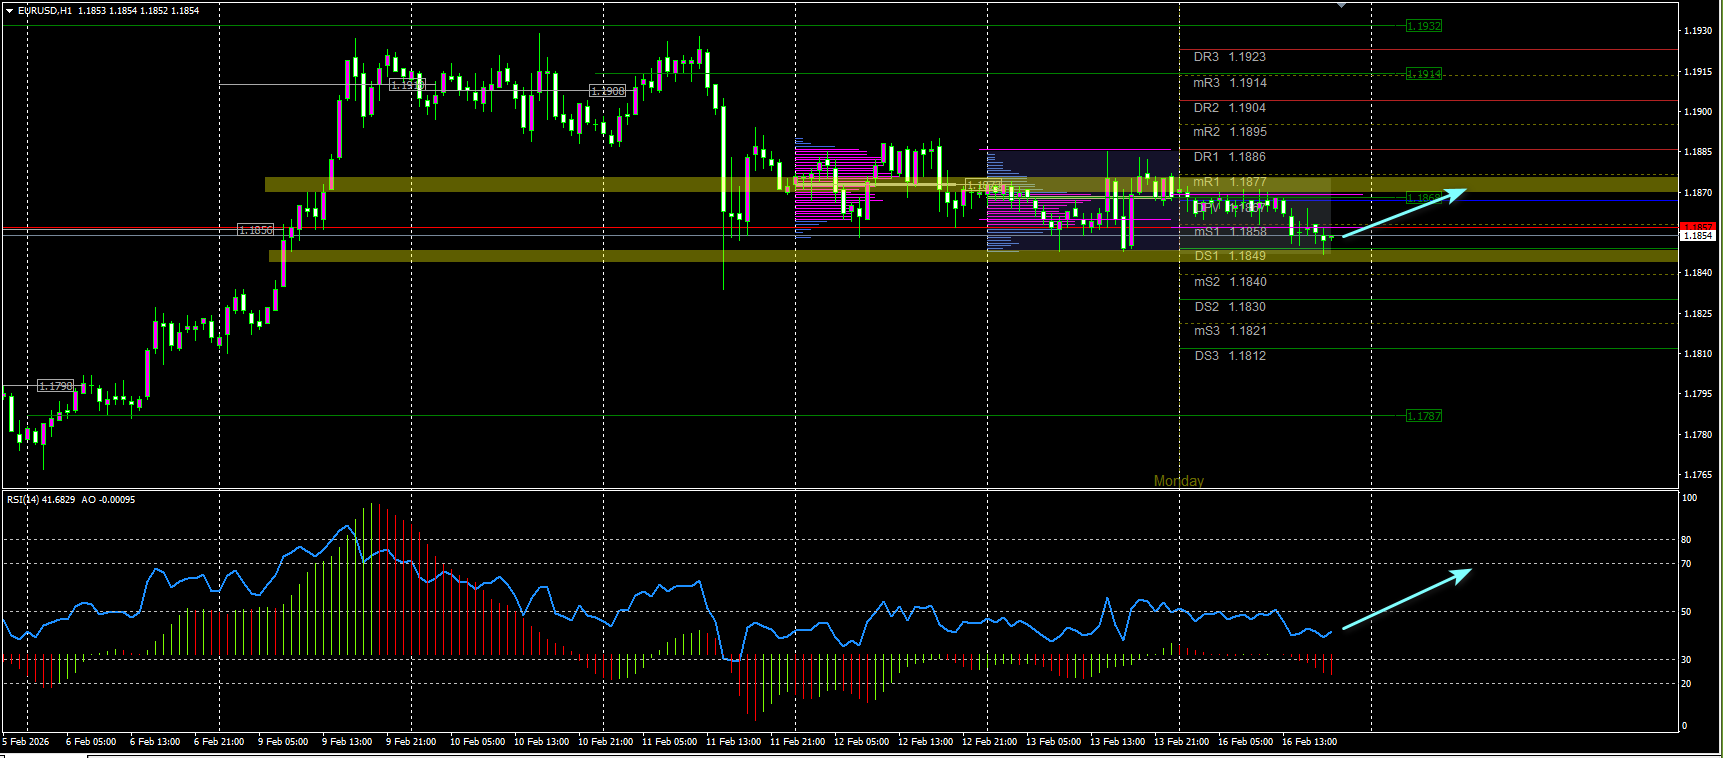The image size is (1723, 758).
Task: Click the upper yellow resistance zone band
Action: coord(971,185)
